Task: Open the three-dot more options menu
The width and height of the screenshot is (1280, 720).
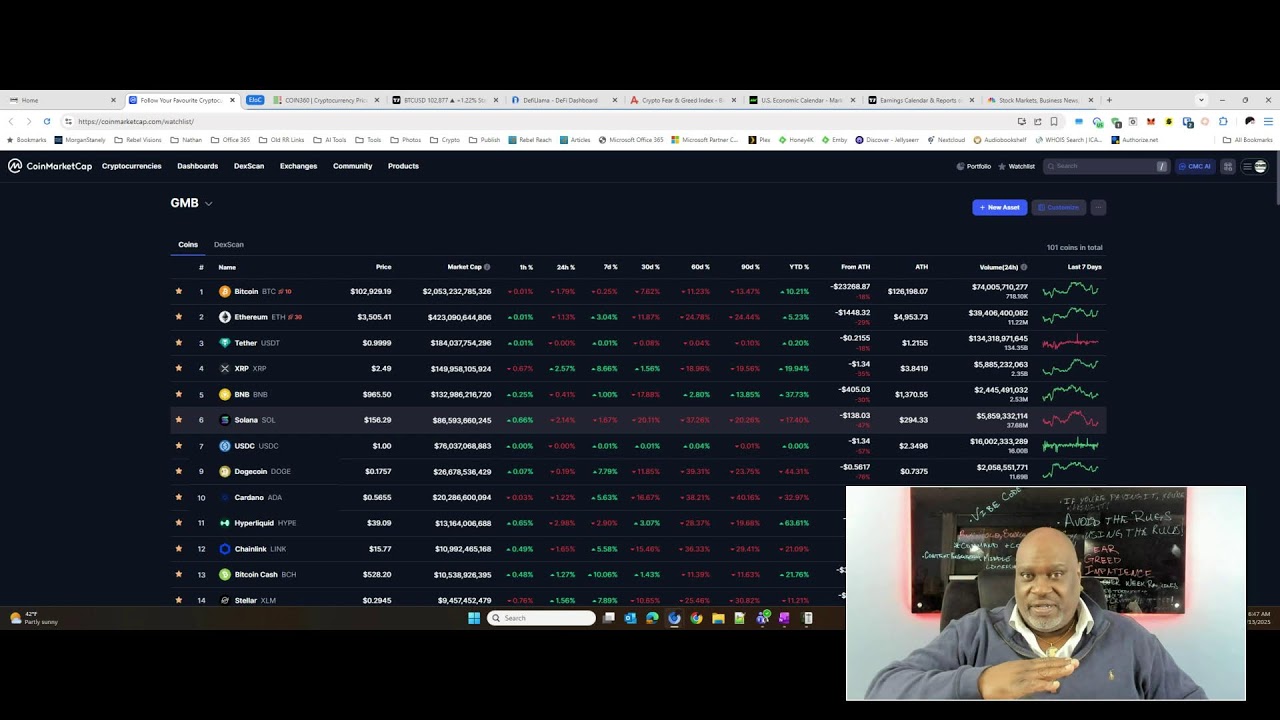Action: pyautogui.click(x=1098, y=207)
